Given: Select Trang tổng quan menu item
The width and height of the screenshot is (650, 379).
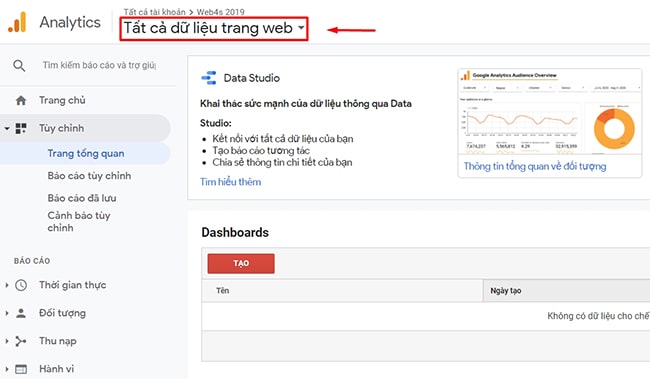Looking at the screenshot, I should tap(85, 153).
